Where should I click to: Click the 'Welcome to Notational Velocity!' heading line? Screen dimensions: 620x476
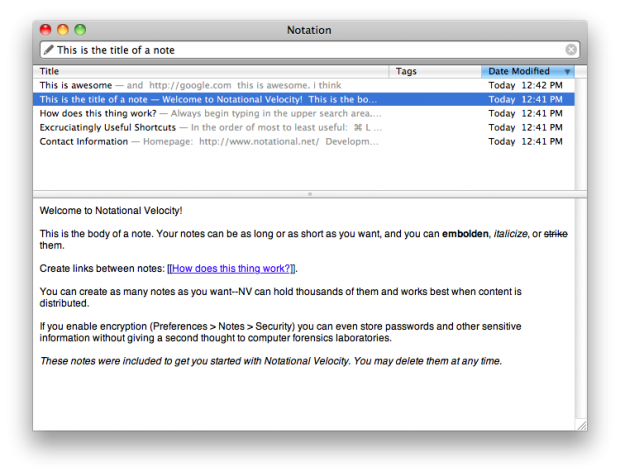pos(111,211)
